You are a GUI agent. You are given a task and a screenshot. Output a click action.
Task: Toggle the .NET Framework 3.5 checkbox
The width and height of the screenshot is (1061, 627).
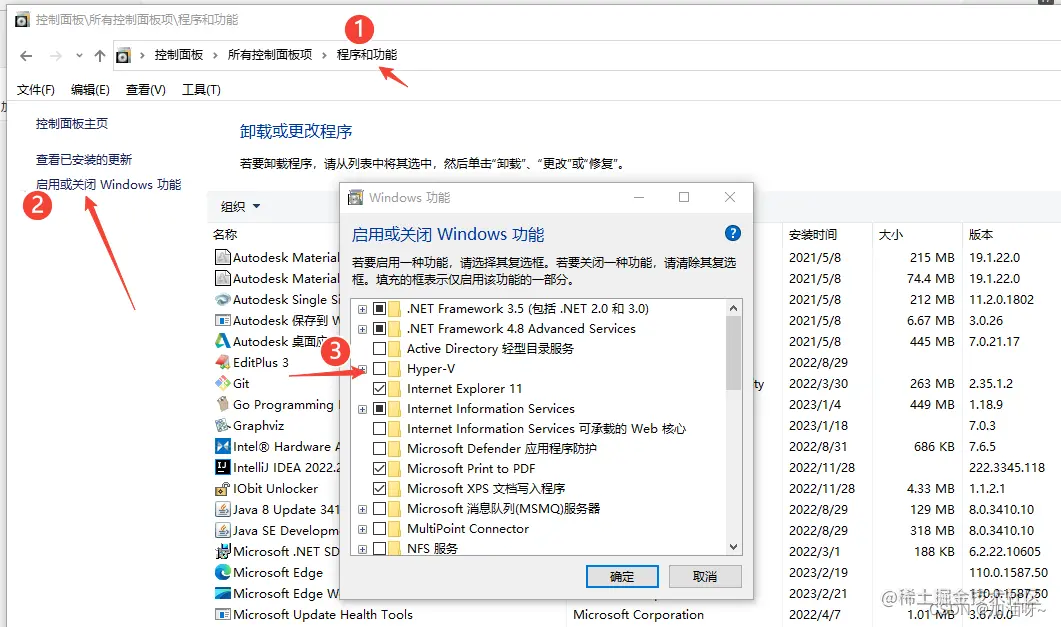[x=380, y=308]
